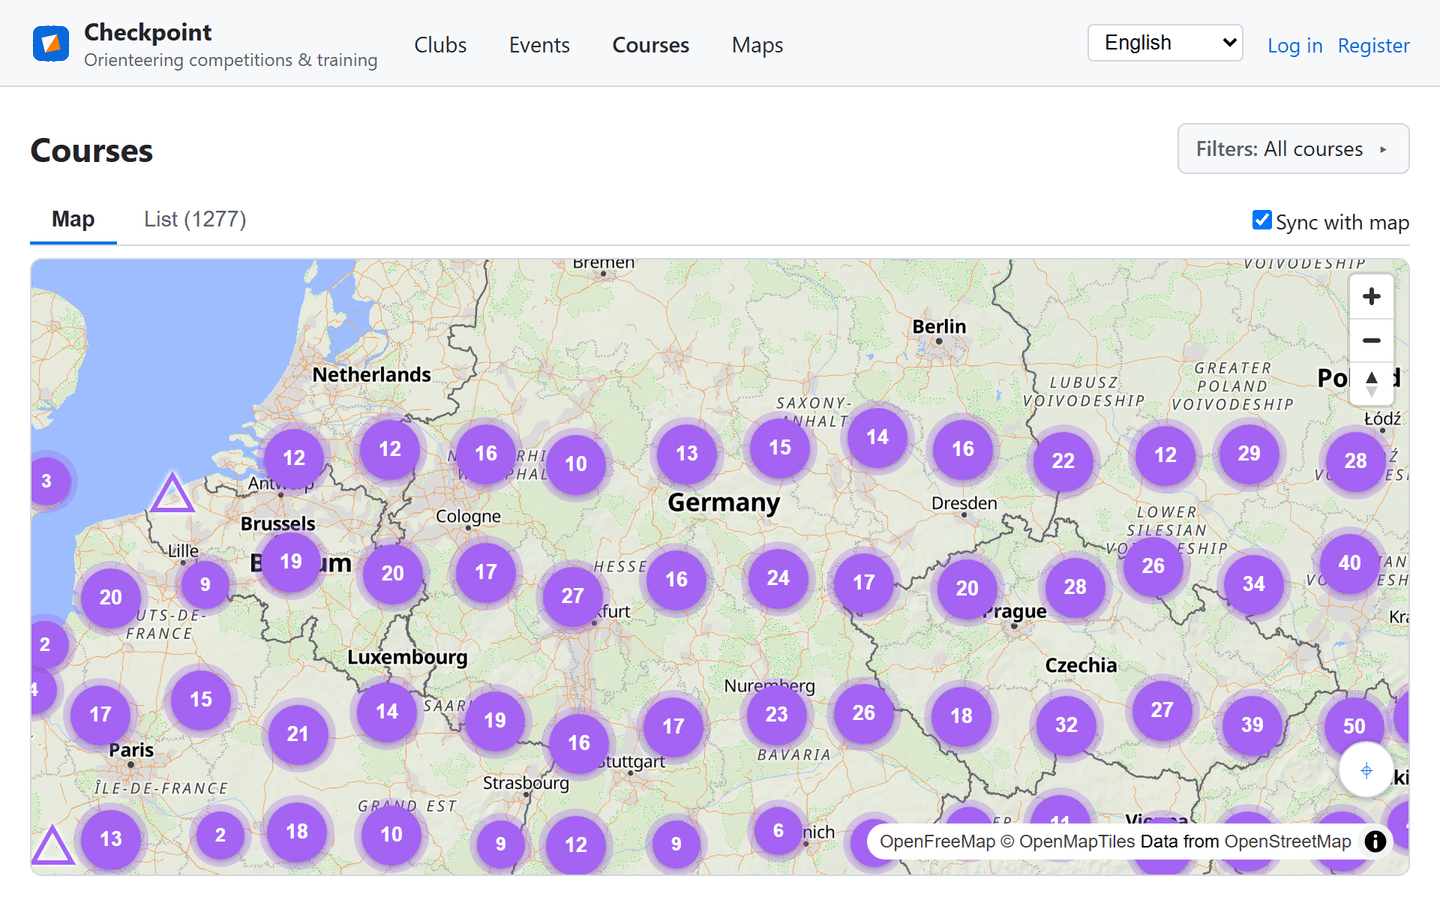
Task: Click the cluster marker labeled 21
Action: click(x=298, y=734)
